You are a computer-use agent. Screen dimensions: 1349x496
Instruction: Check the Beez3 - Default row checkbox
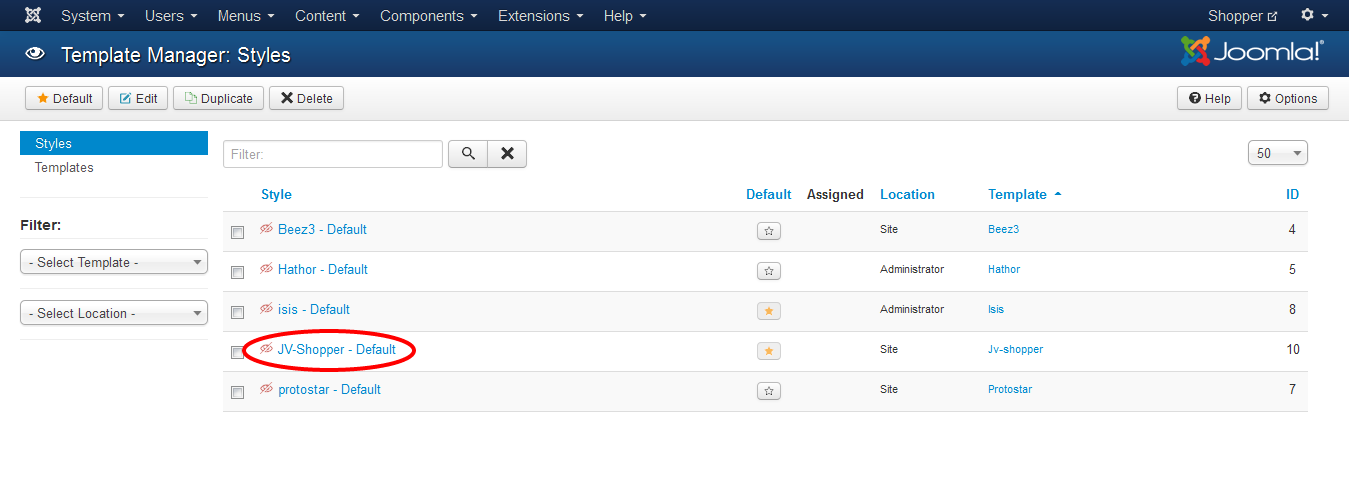[x=237, y=232]
